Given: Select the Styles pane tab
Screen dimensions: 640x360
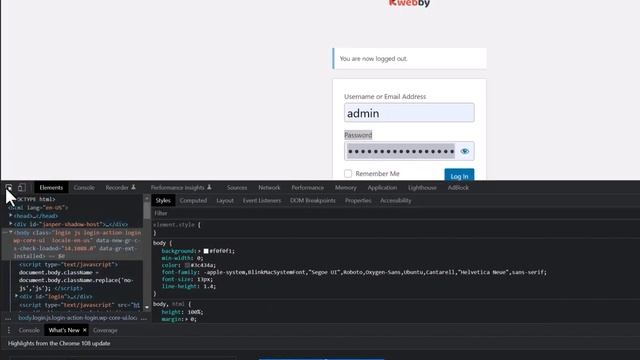Looking at the screenshot, I should pos(163,200).
